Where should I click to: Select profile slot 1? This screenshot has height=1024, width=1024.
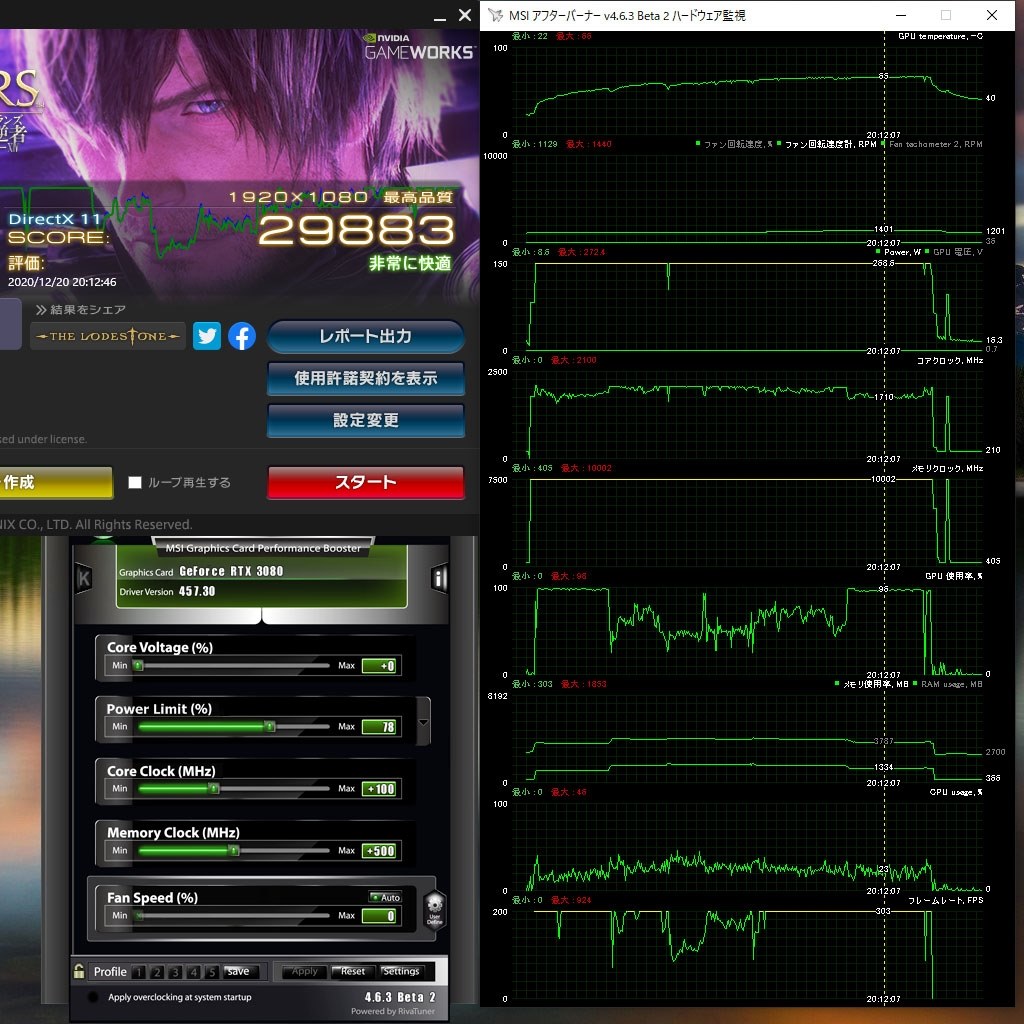138,972
